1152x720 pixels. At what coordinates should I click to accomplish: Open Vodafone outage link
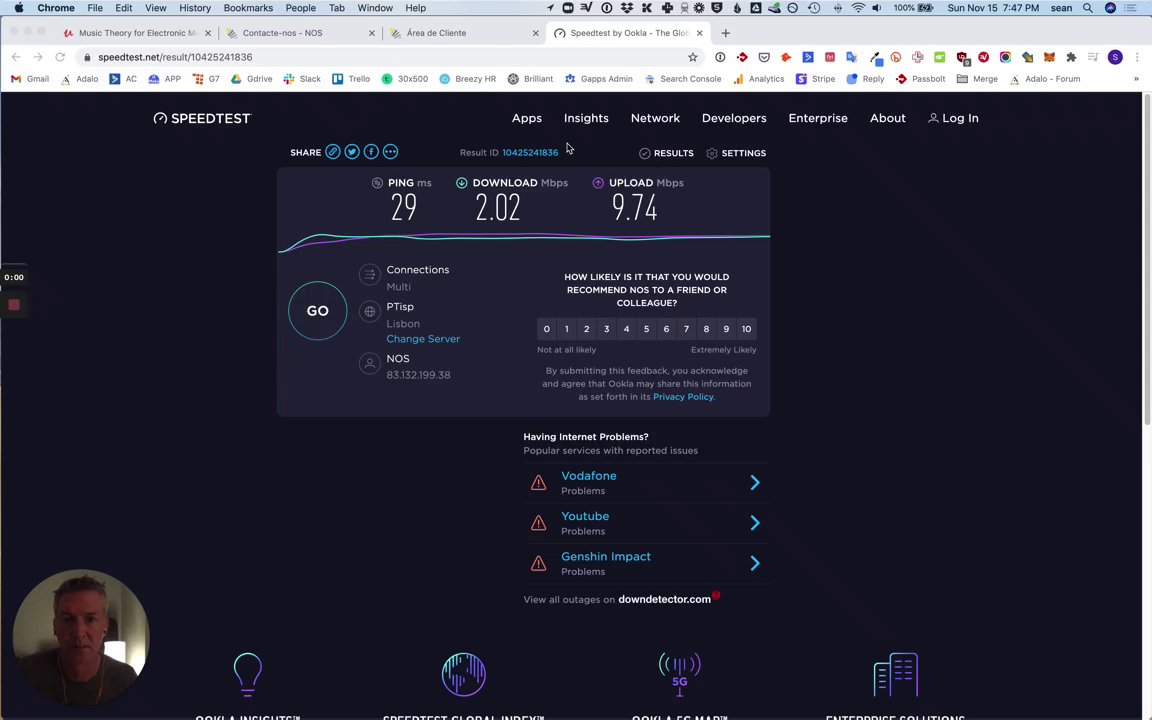[x=588, y=476]
